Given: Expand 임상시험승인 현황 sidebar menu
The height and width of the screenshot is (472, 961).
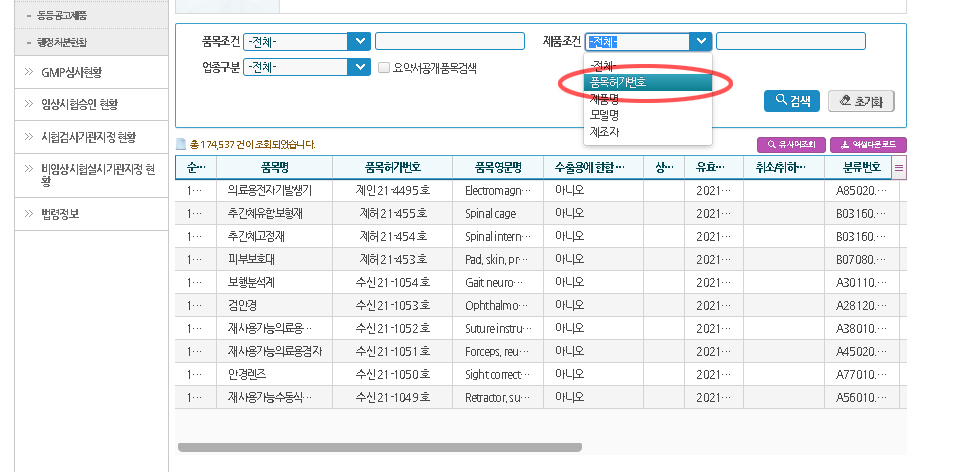Looking at the screenshot, I should (91, 104).
